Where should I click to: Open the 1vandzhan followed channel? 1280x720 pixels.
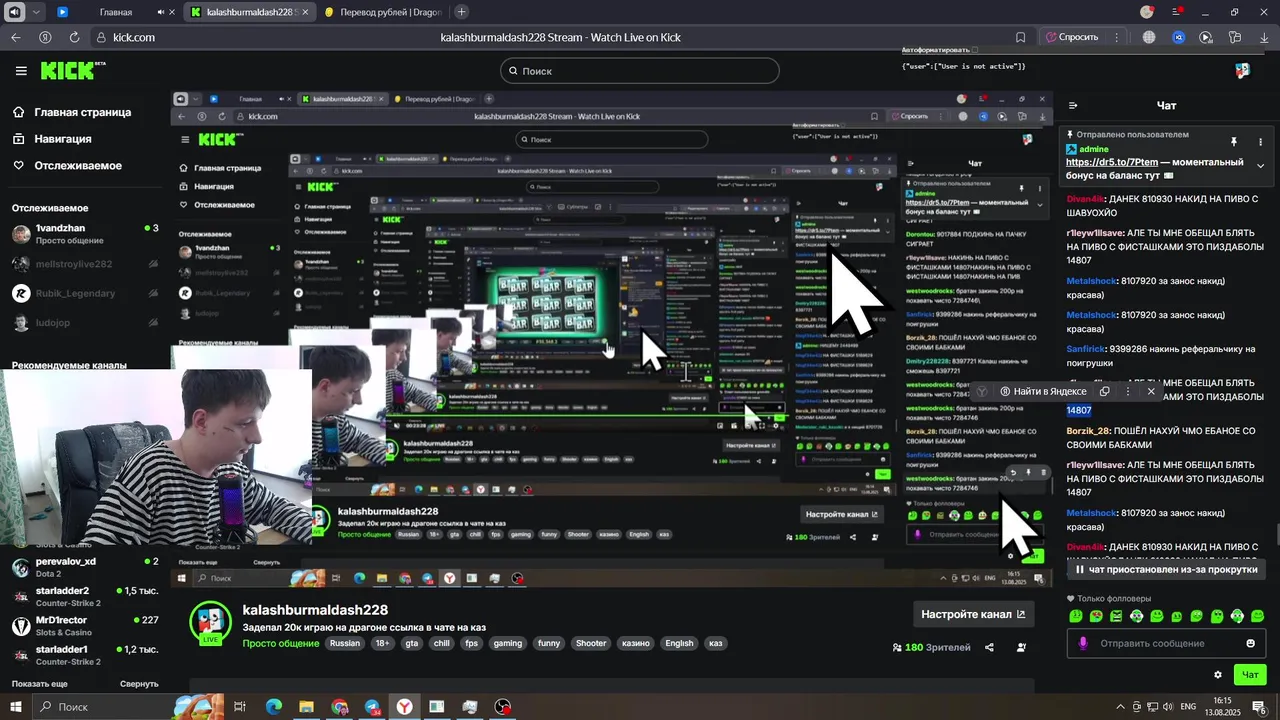[85, 234]
